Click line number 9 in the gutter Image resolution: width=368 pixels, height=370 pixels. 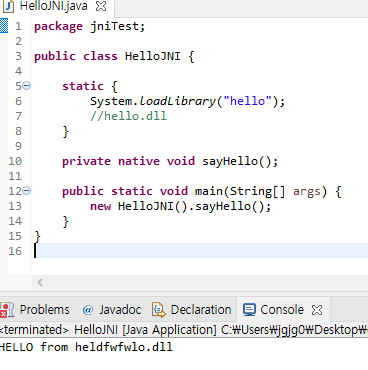(18, 146)
